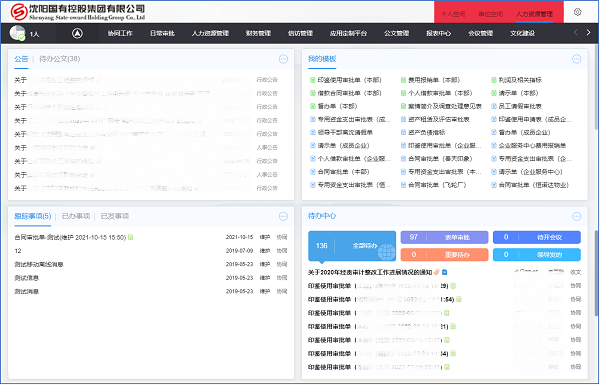The width and height of the screenshot is (600, 385).
Task: Show previous navigation items with left arrow
Action: 576,33
